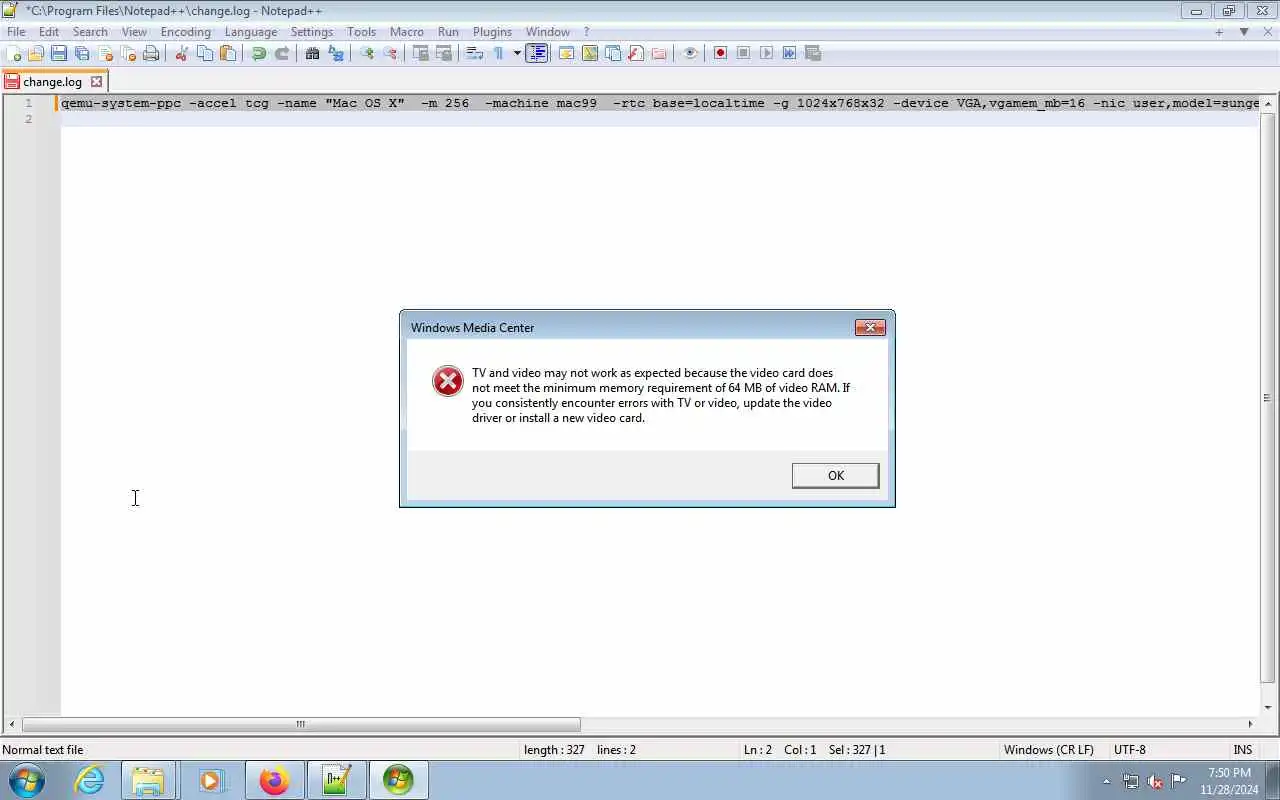The width and height of the screenshot is (1280, 800).
Task: Click the Save All toolbar icon
Action: point(82,53)
